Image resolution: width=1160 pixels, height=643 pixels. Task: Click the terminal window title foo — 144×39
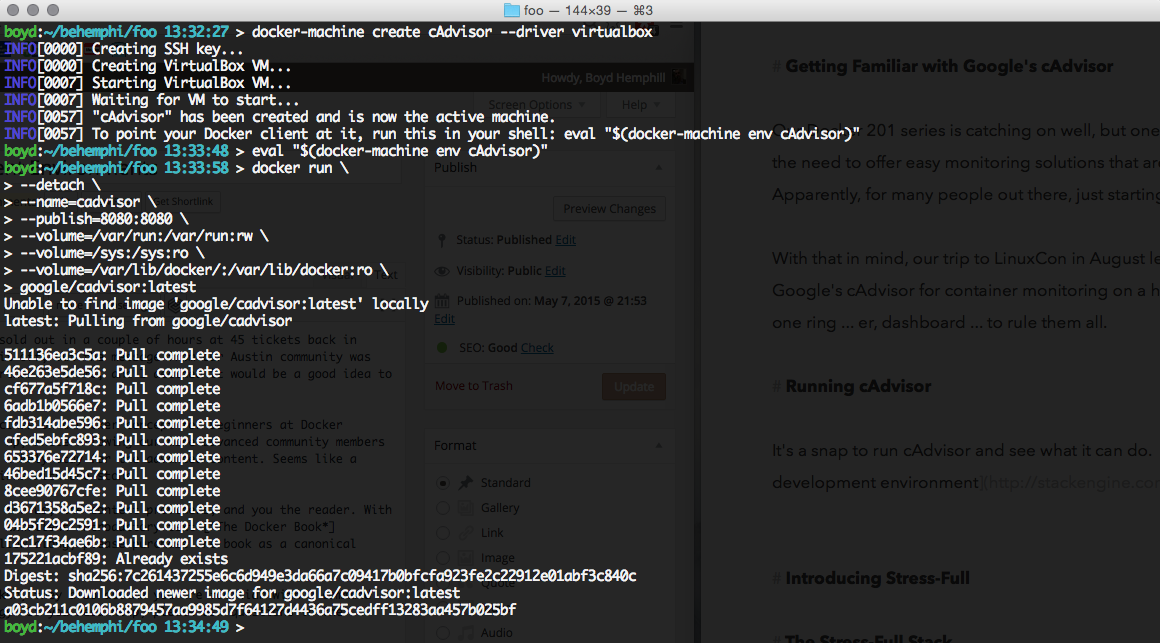[588, 10]
